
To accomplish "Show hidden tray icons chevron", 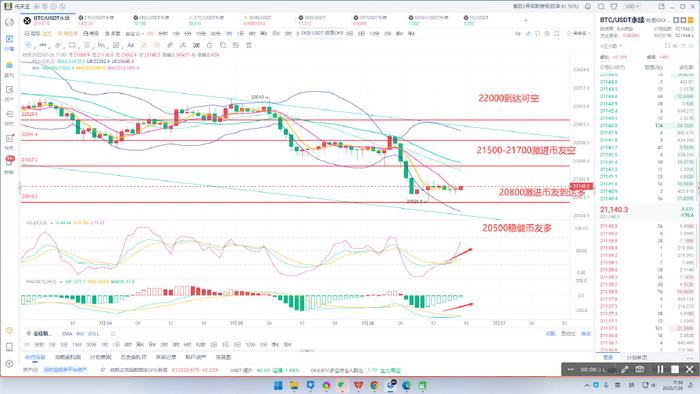I will [587, 385].
